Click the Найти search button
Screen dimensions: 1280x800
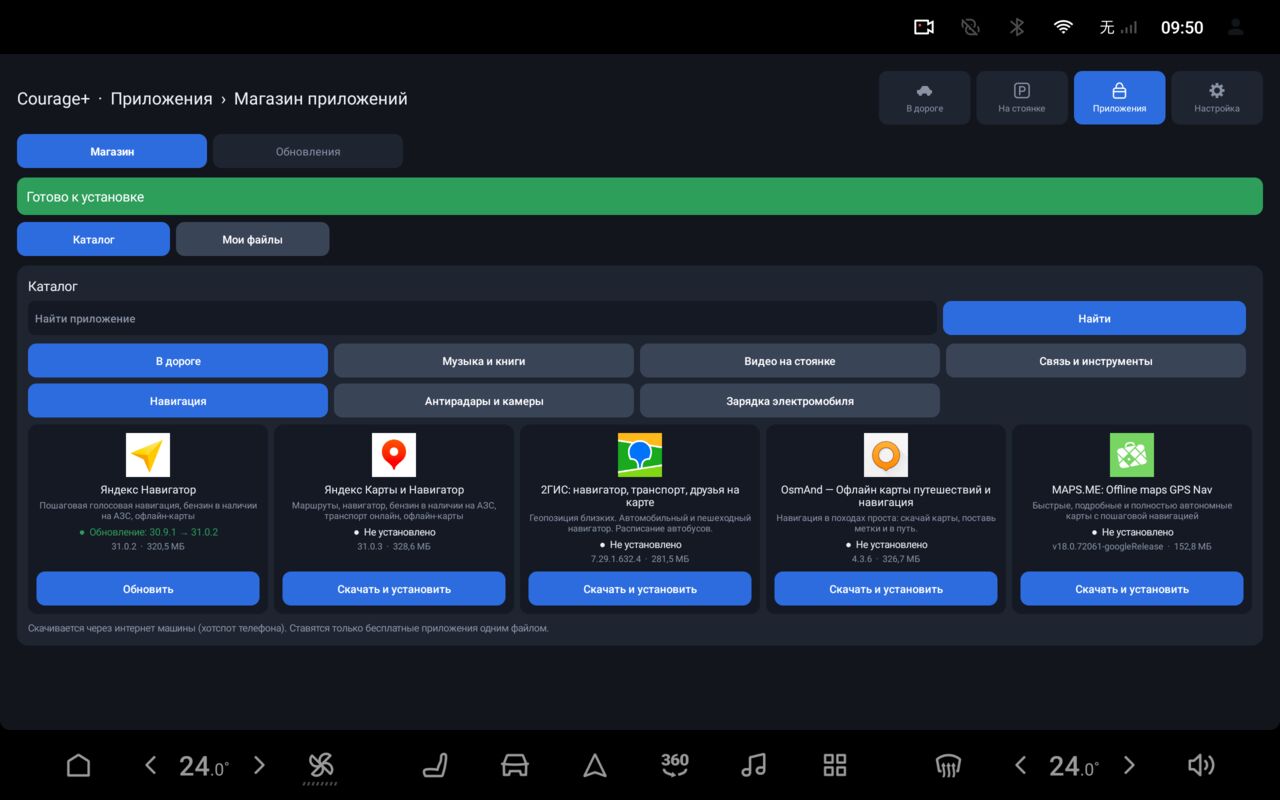tap(1094, 318)
